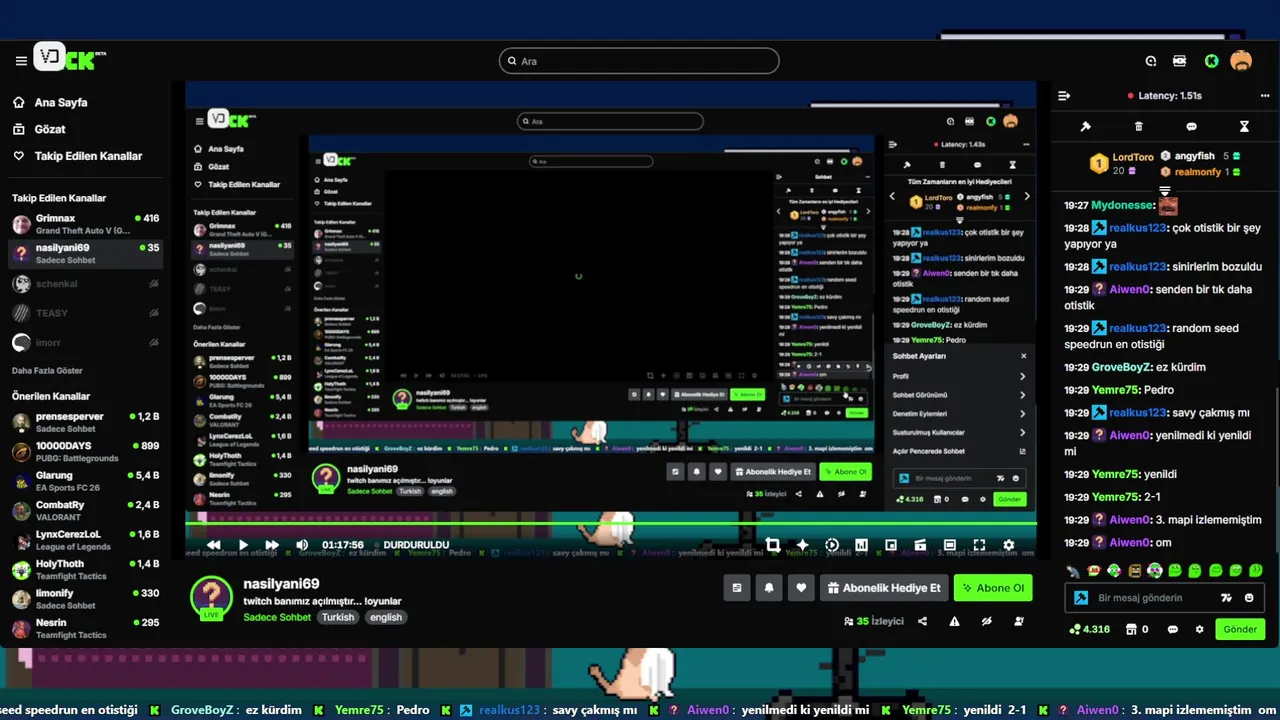This screenshot has width=1280, height=720.
Task: Click the nasilyani69 channel avatar
Action: pos(211,597)
